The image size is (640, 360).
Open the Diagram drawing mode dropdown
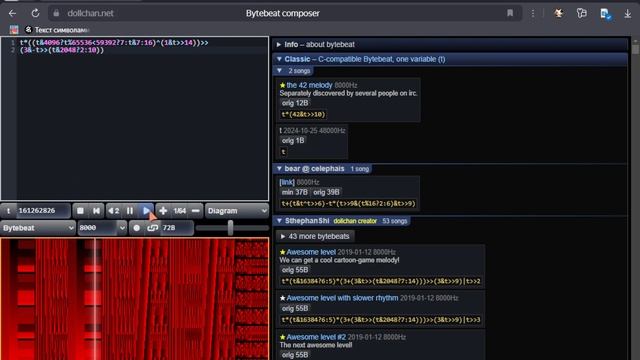[x=237, y=211]
